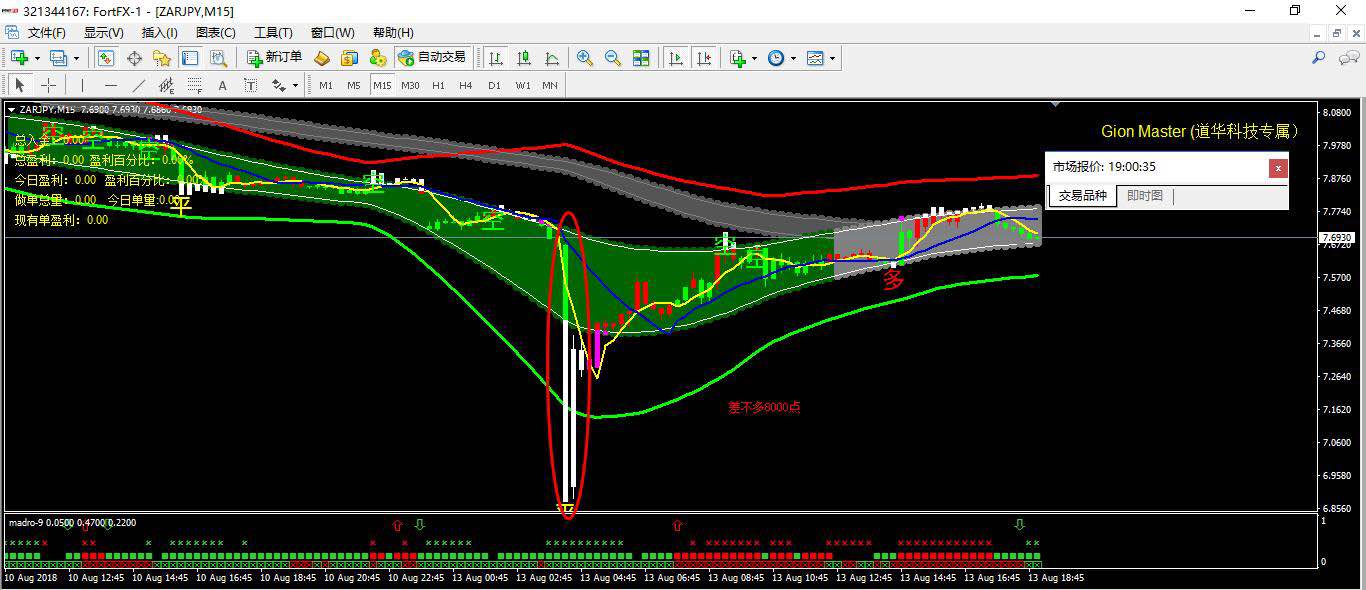Toggle the chart shift button

coord(704,58)
